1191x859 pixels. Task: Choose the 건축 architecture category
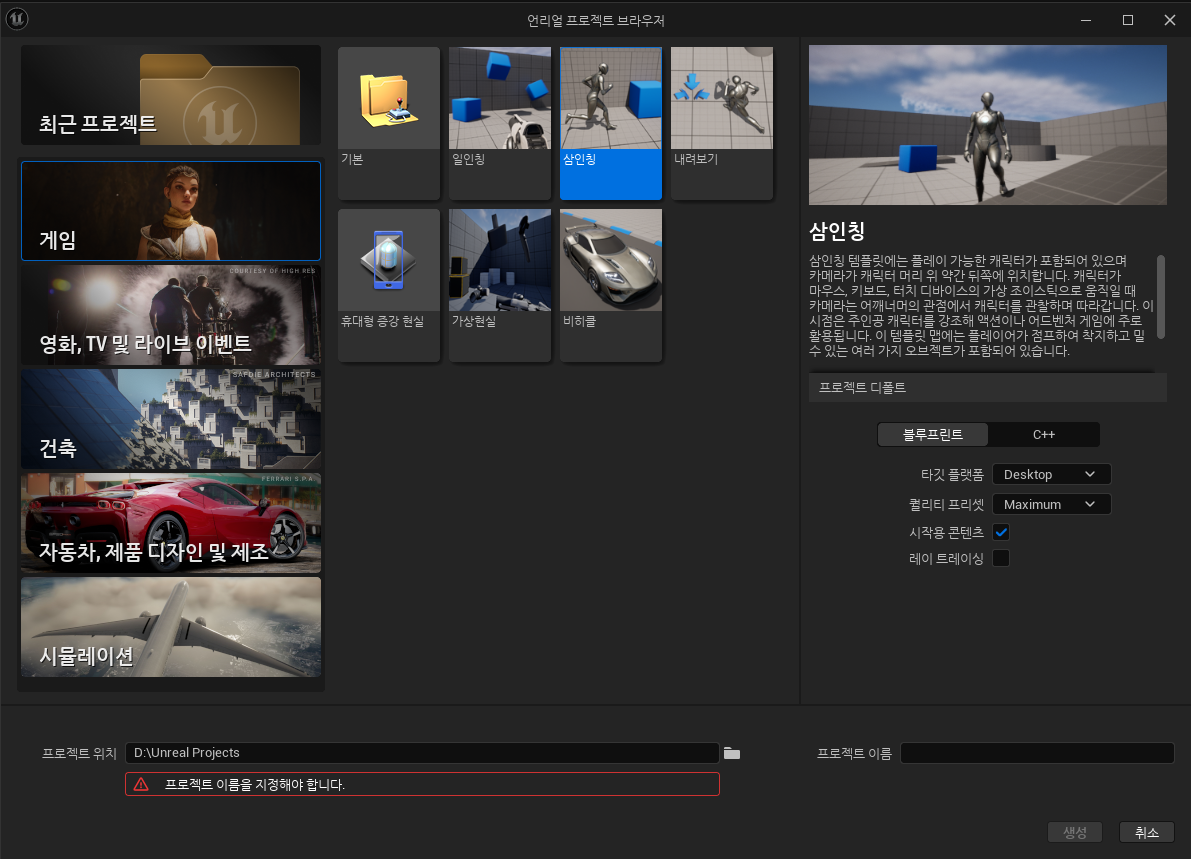(x=171, y=418)
